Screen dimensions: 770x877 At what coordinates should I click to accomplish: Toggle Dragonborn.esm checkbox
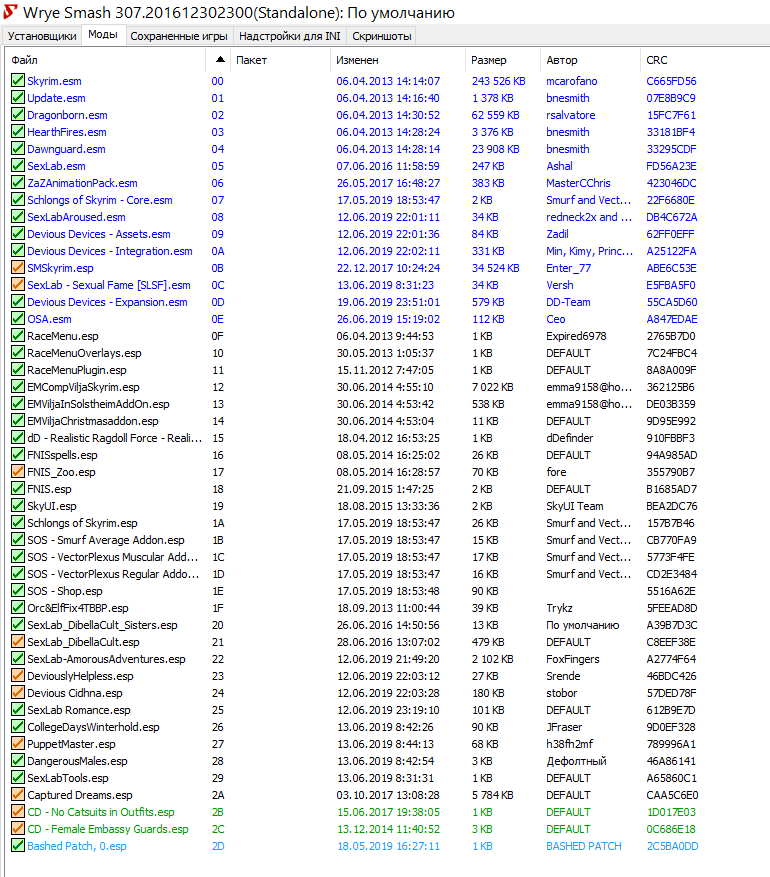[x=18, y=115]
